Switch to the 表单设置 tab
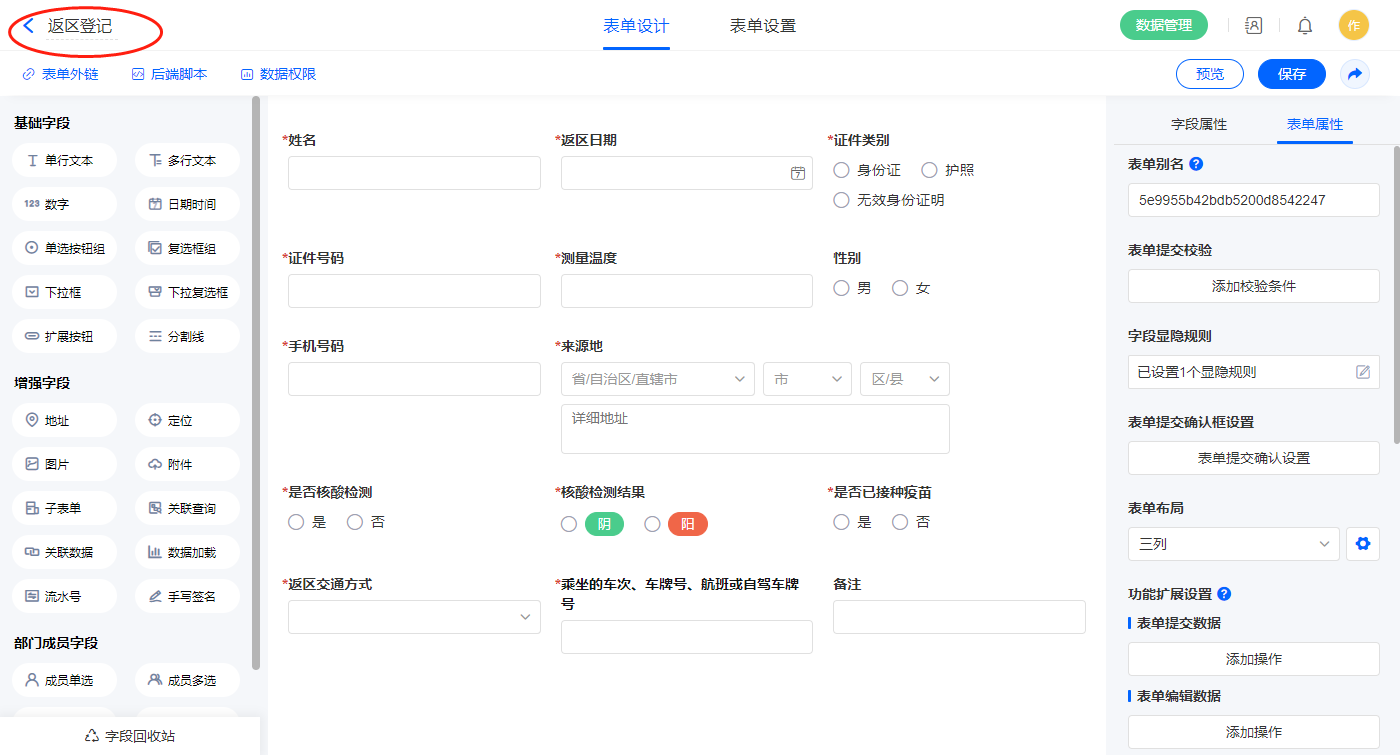The image size is (1400, 755). coord(762,26)
